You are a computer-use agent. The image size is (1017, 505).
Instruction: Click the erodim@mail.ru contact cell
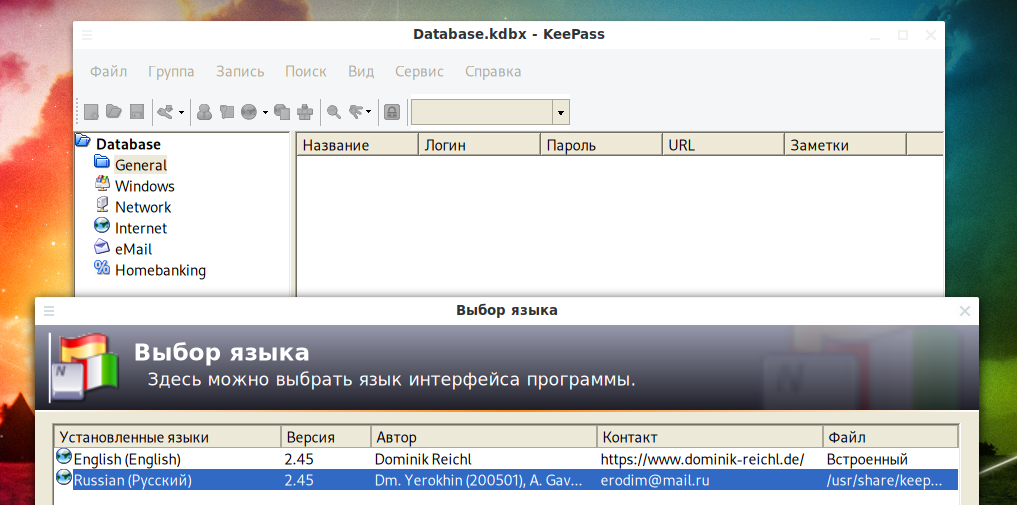654,480
